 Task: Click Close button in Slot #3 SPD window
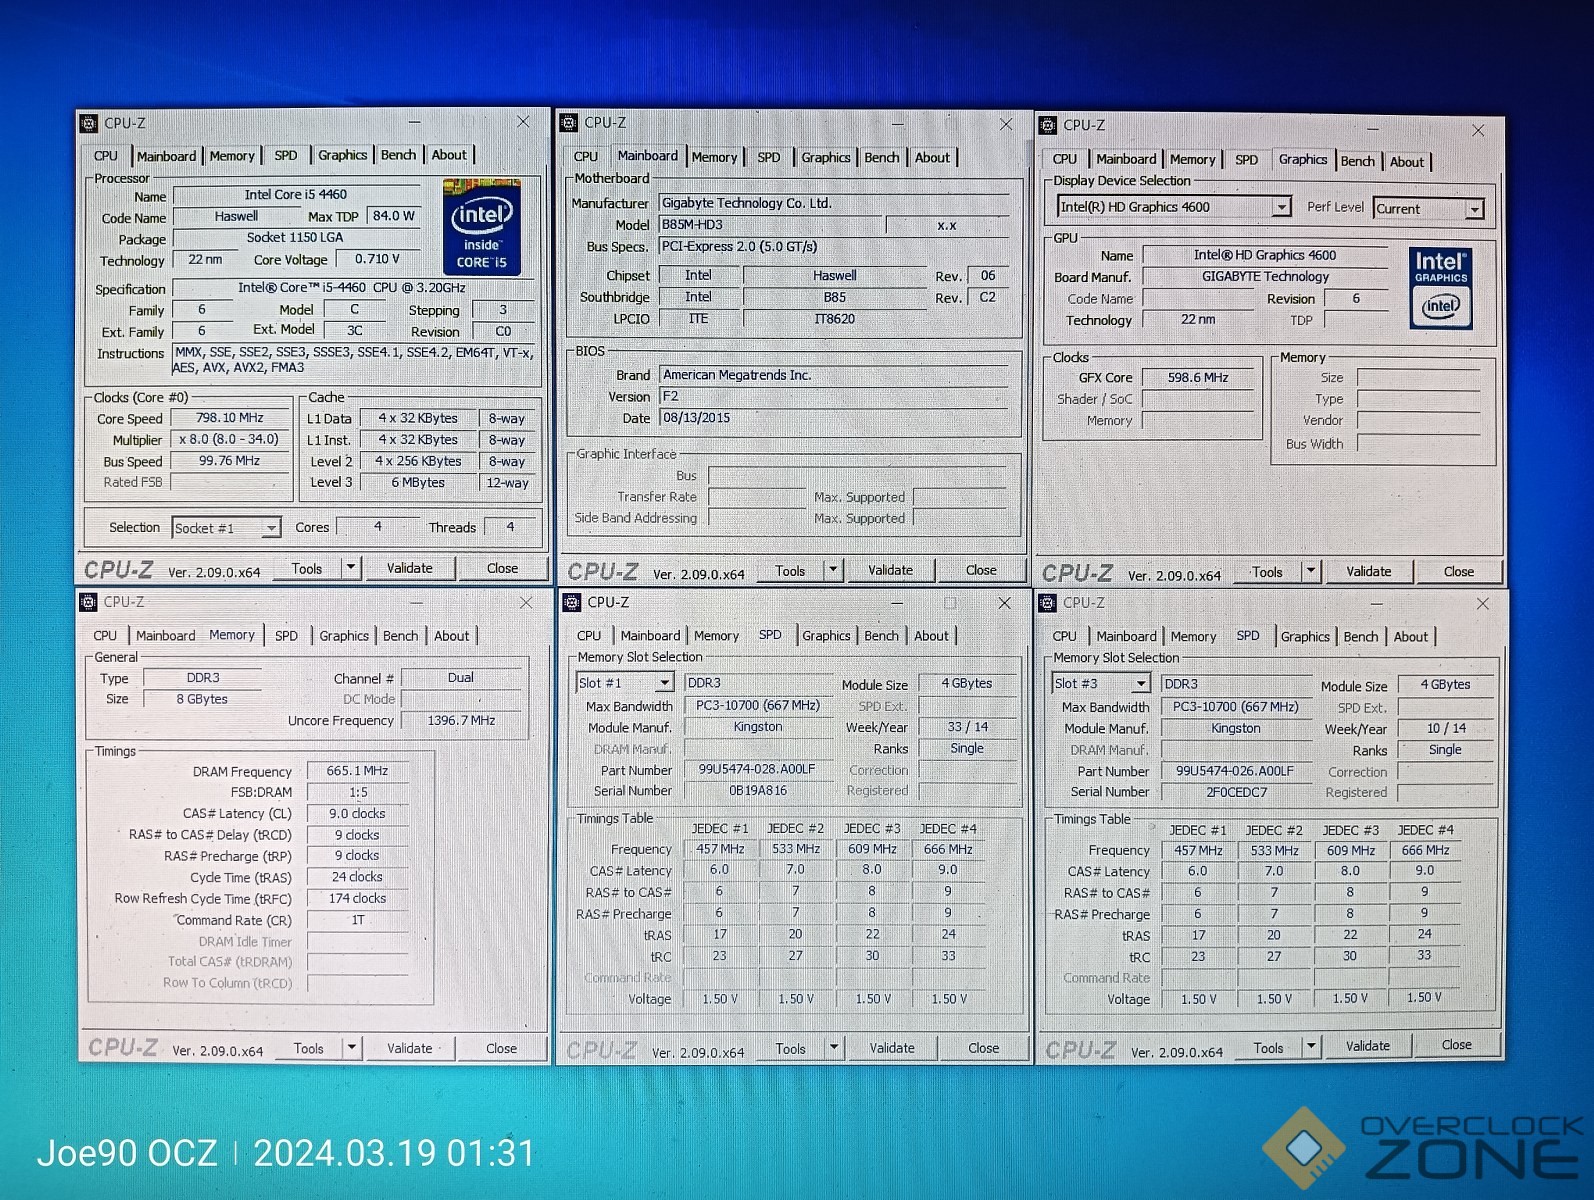[x=1456, y=1045]
